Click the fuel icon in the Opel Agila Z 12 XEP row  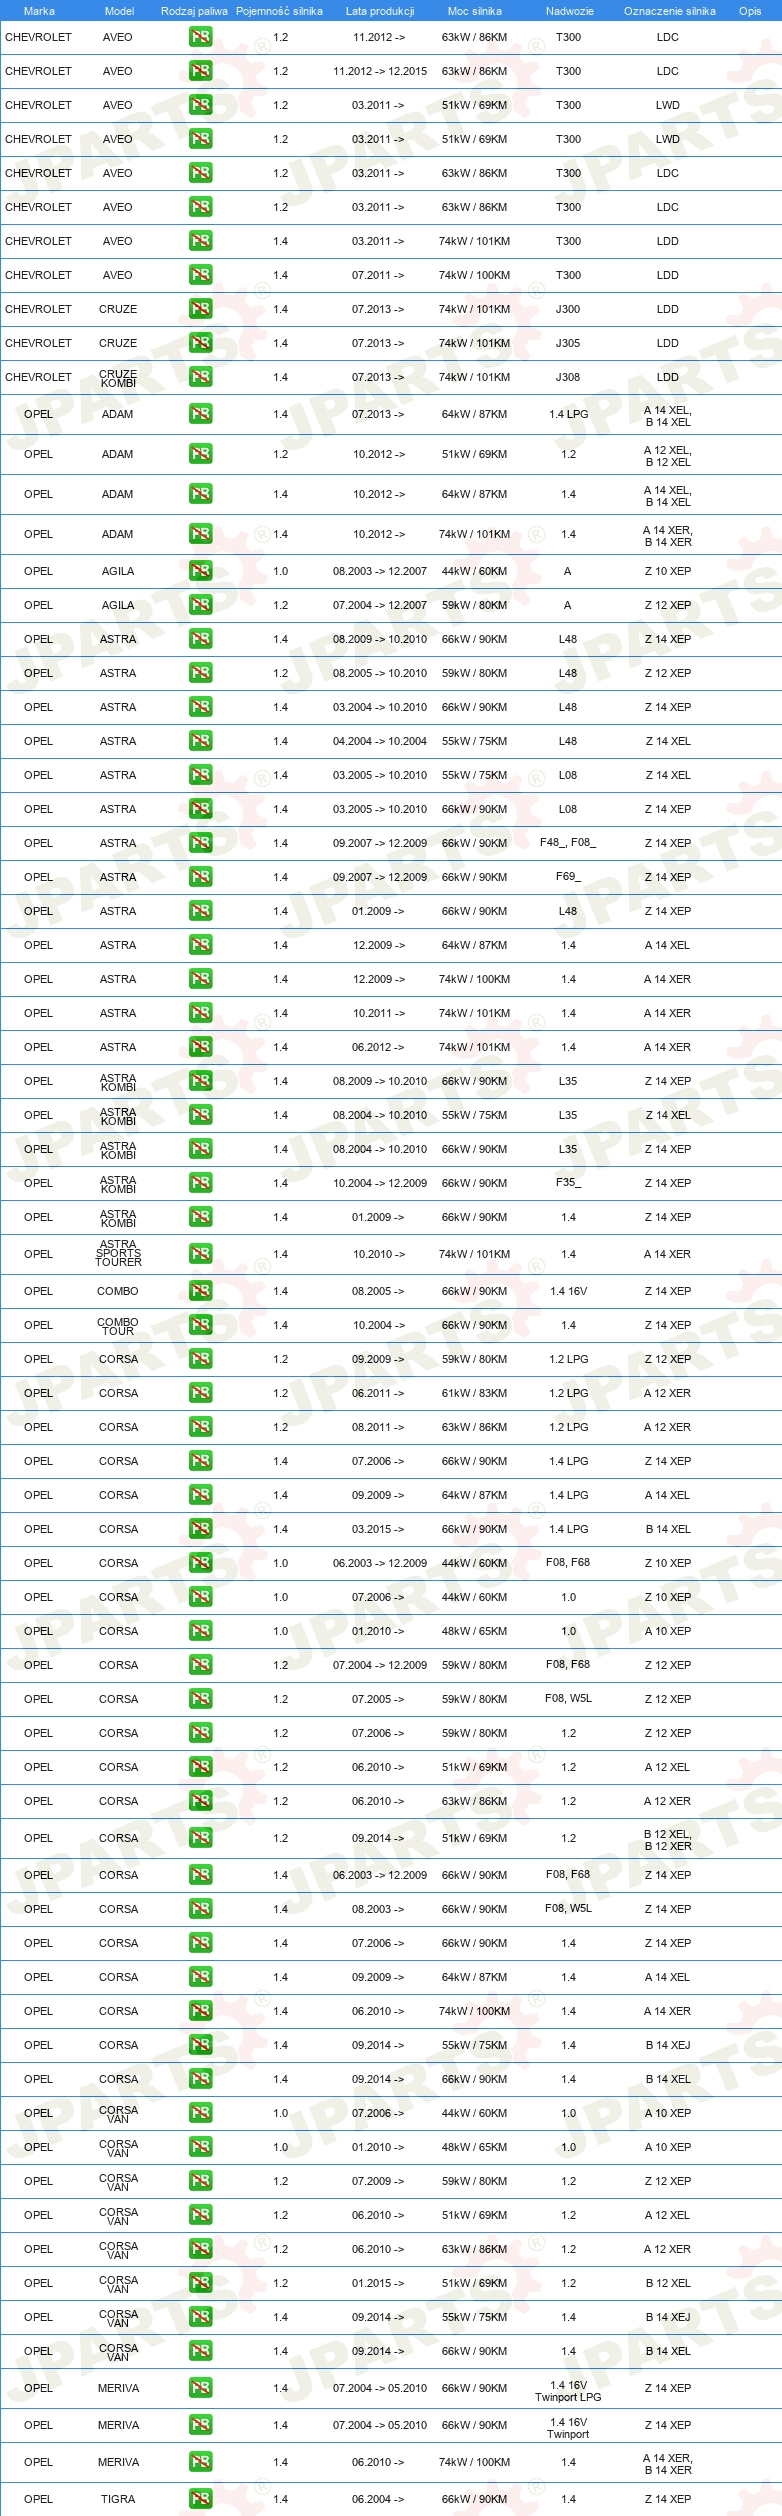pos(200,605)
